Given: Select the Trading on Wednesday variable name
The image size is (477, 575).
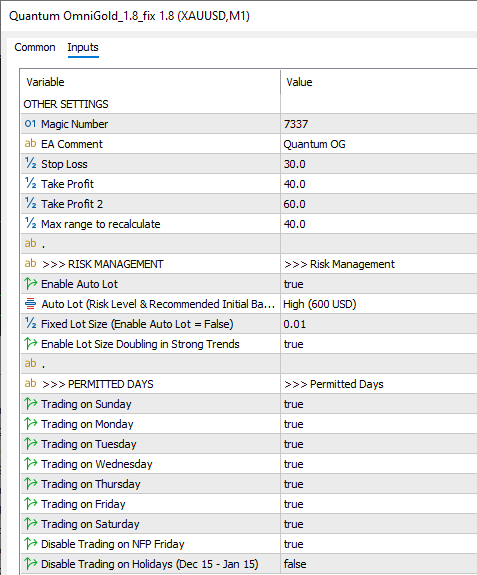Looking at the screenshot, I should click(x=96, y=464).
